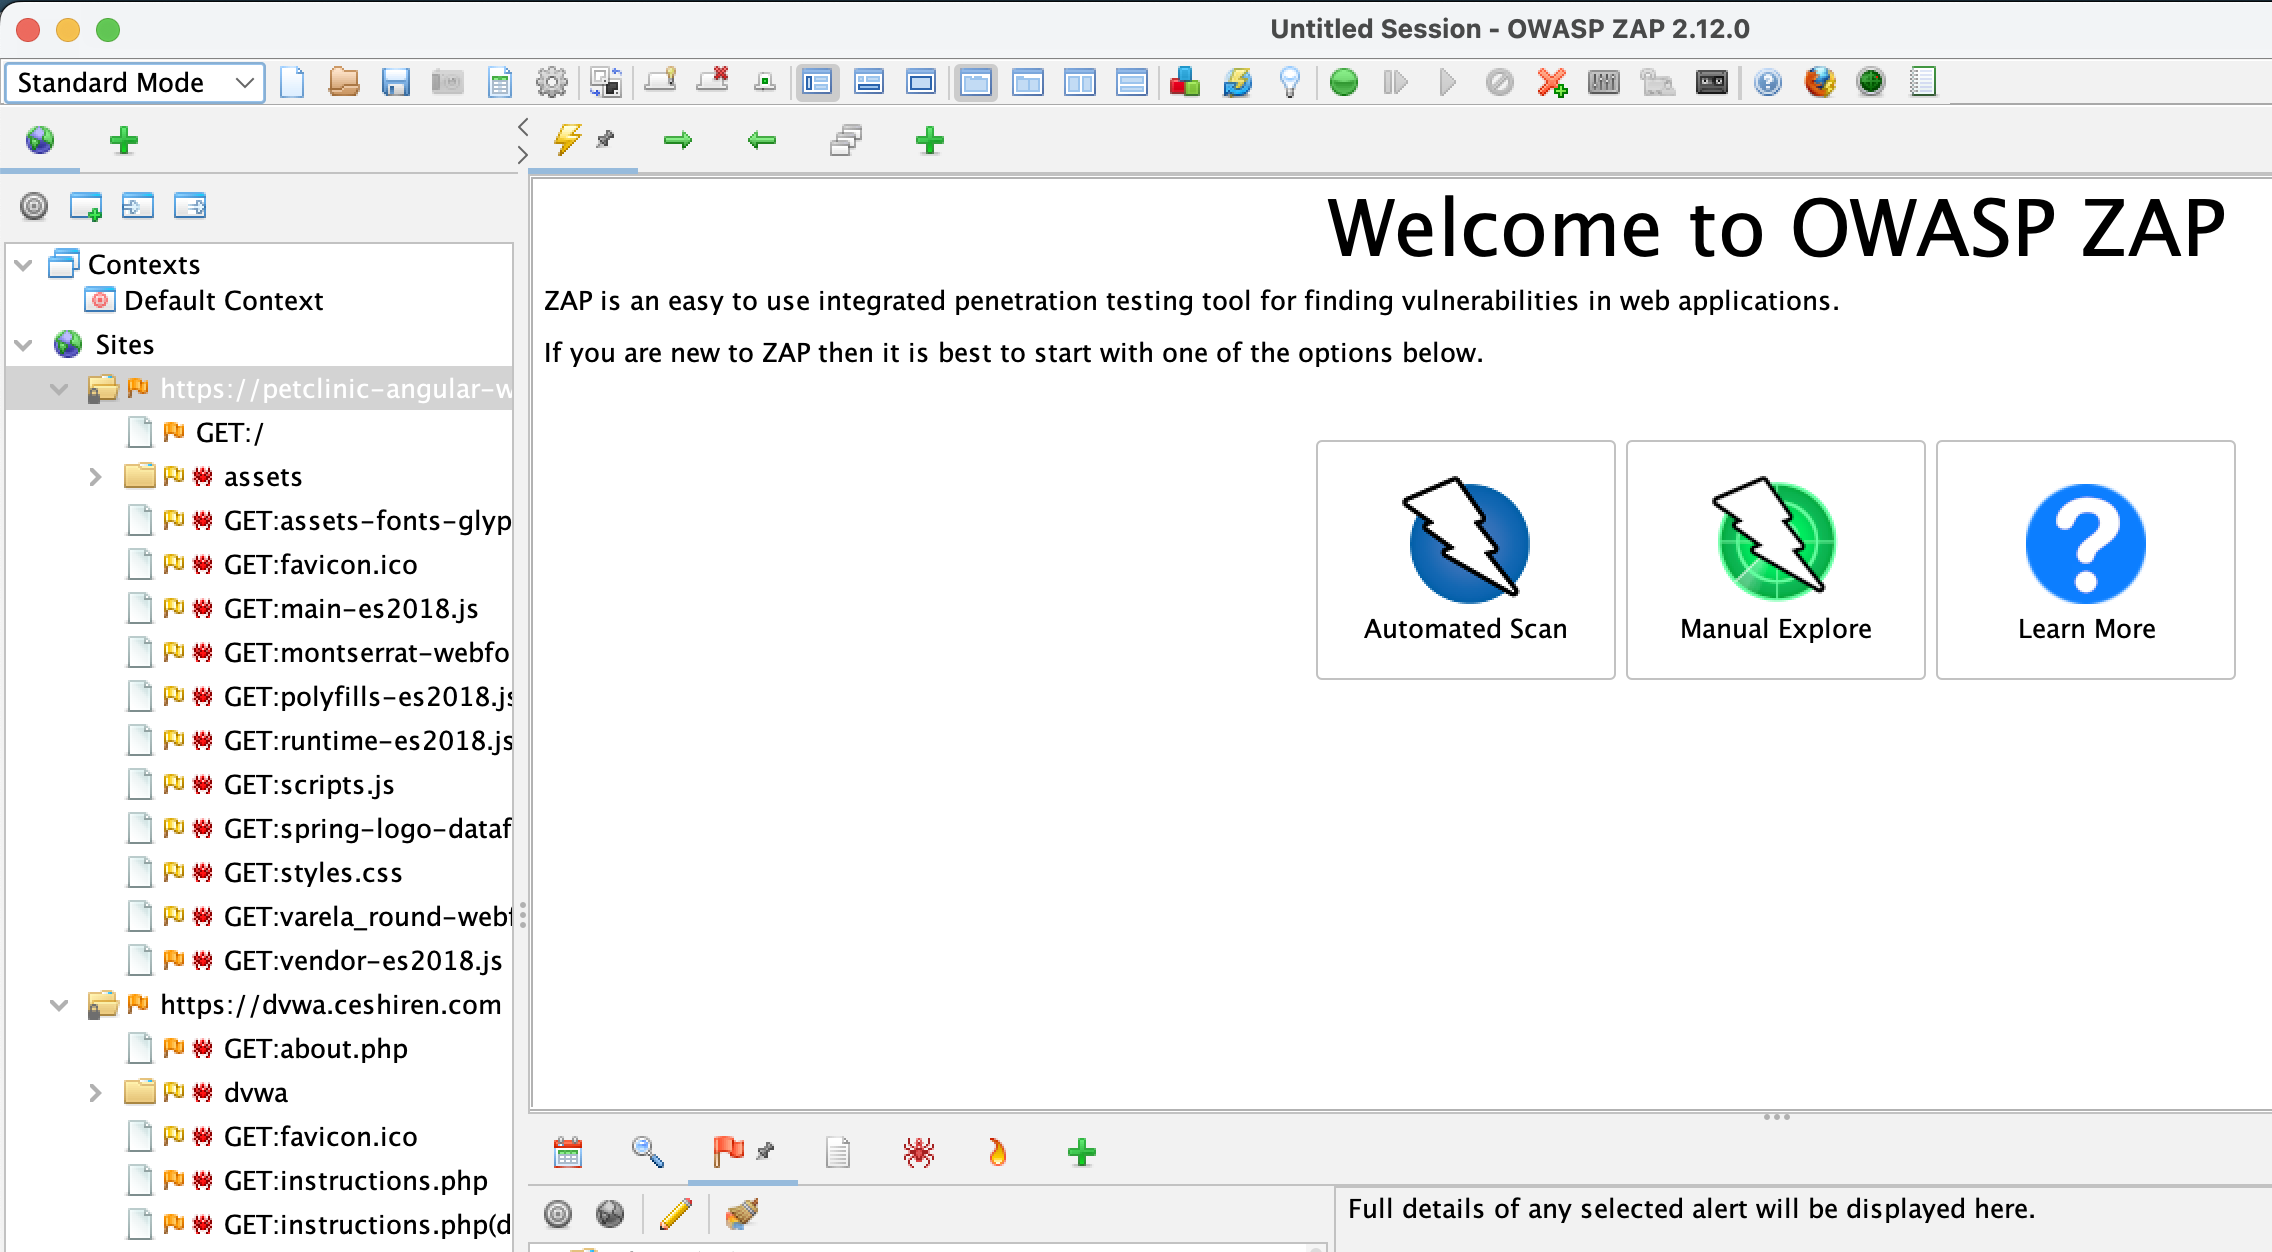
Task: Open Options gear icon in toolbar
Action: pos(552,83)
